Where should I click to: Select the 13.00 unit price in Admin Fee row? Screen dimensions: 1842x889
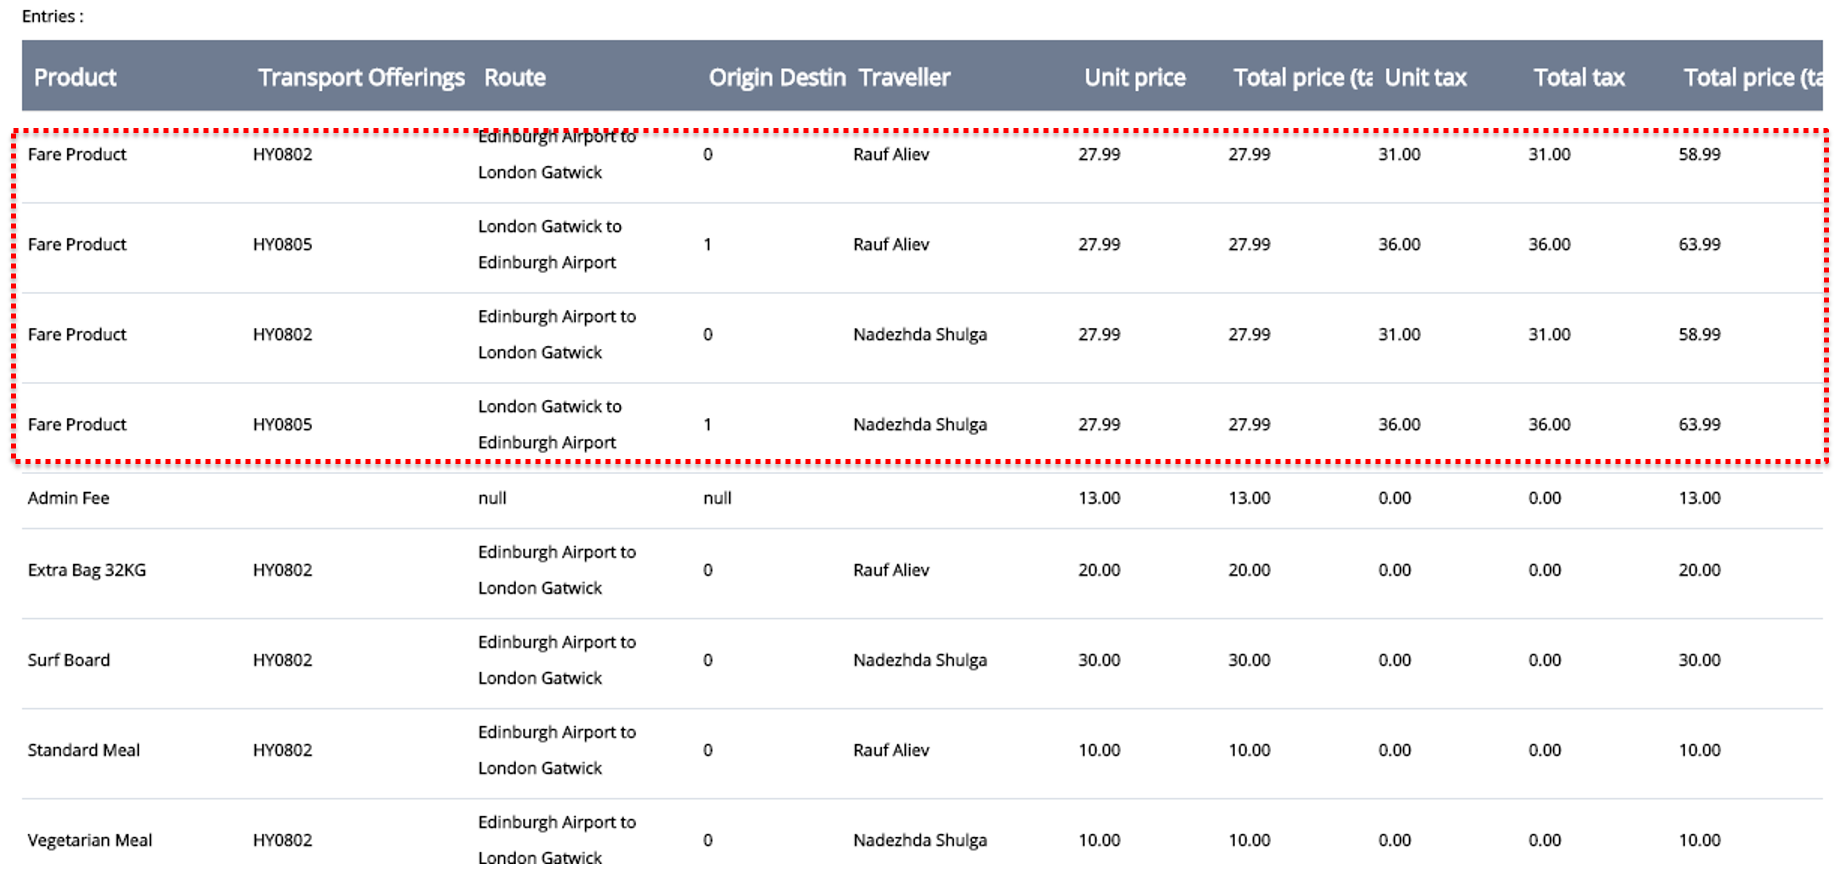(1099, 498)
